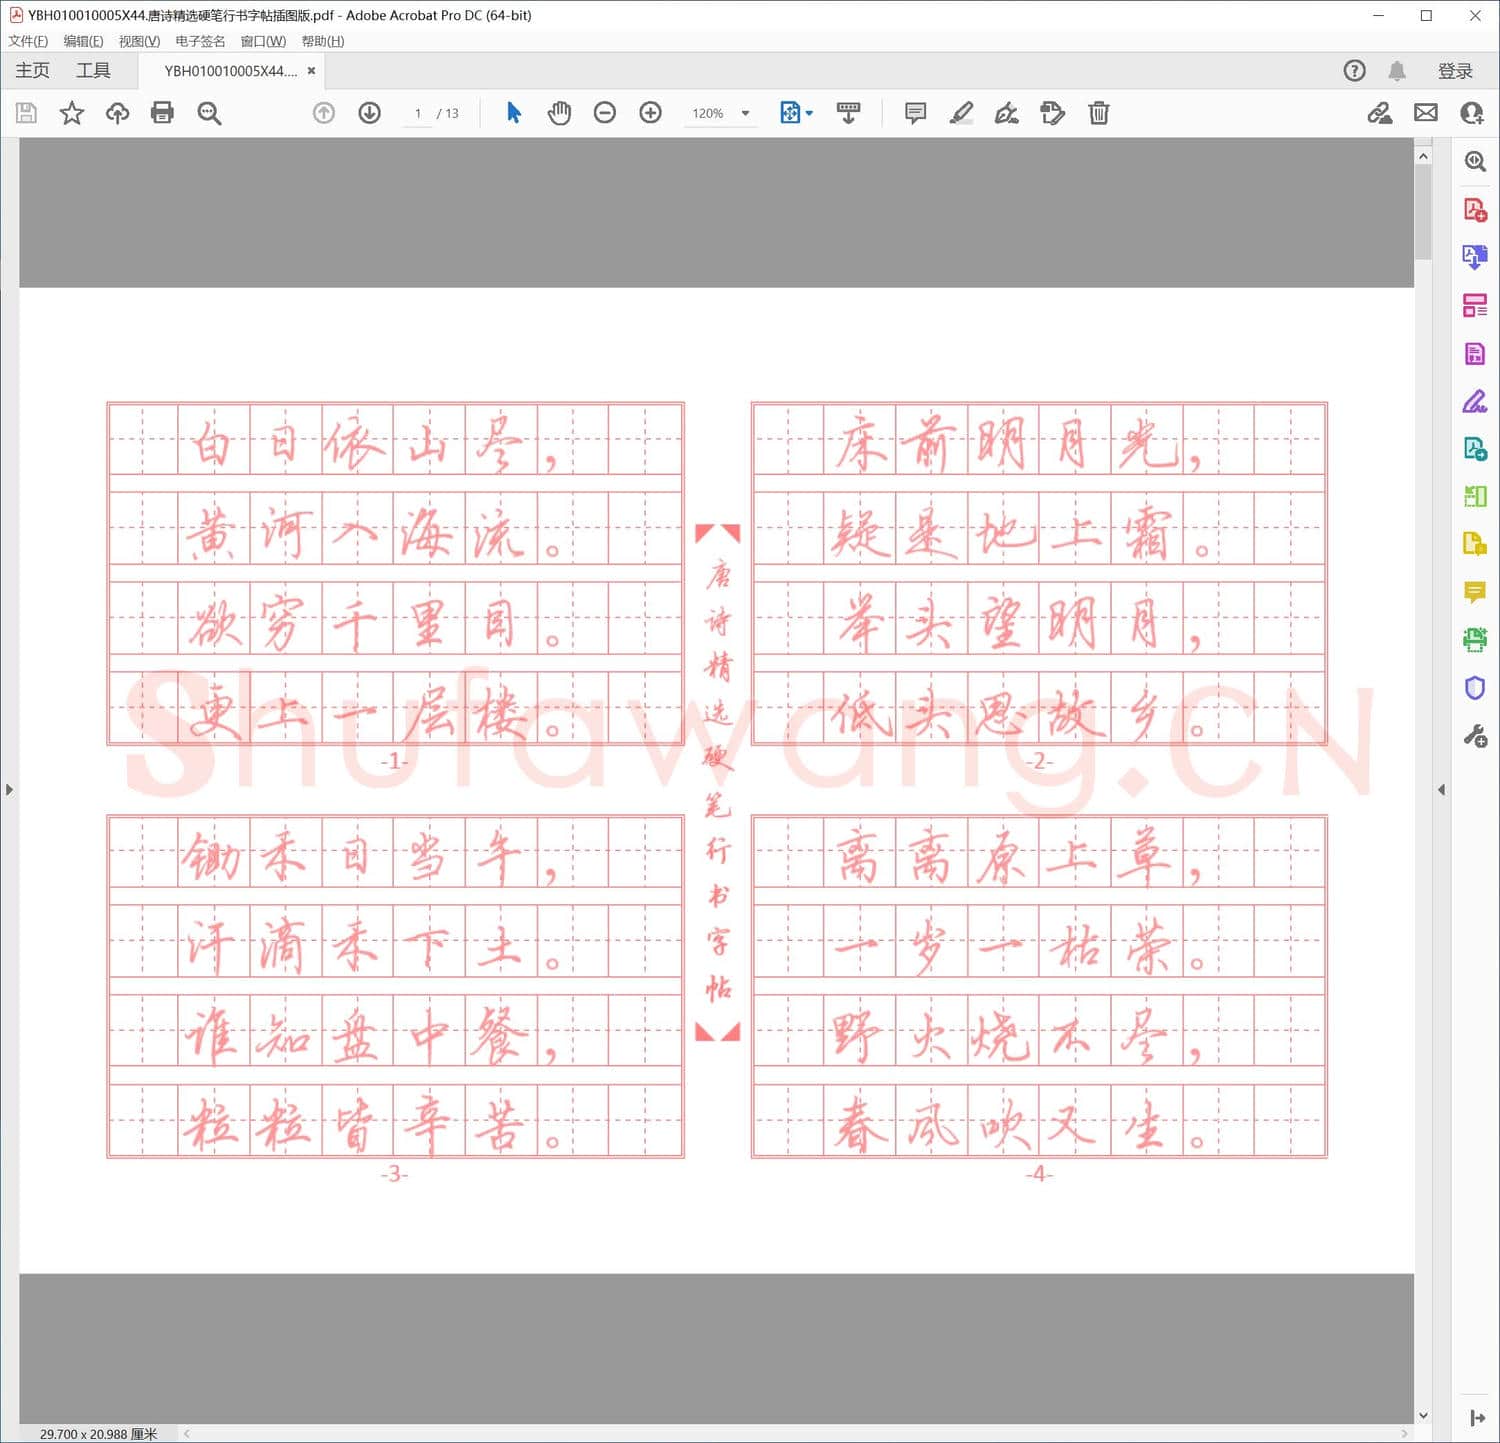Switch to the 工具 tab

(x=93, y=70)
